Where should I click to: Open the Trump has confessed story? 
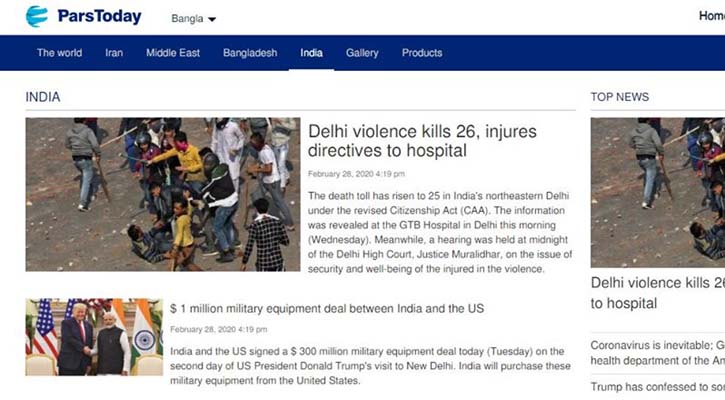click(x=657, y=387)
